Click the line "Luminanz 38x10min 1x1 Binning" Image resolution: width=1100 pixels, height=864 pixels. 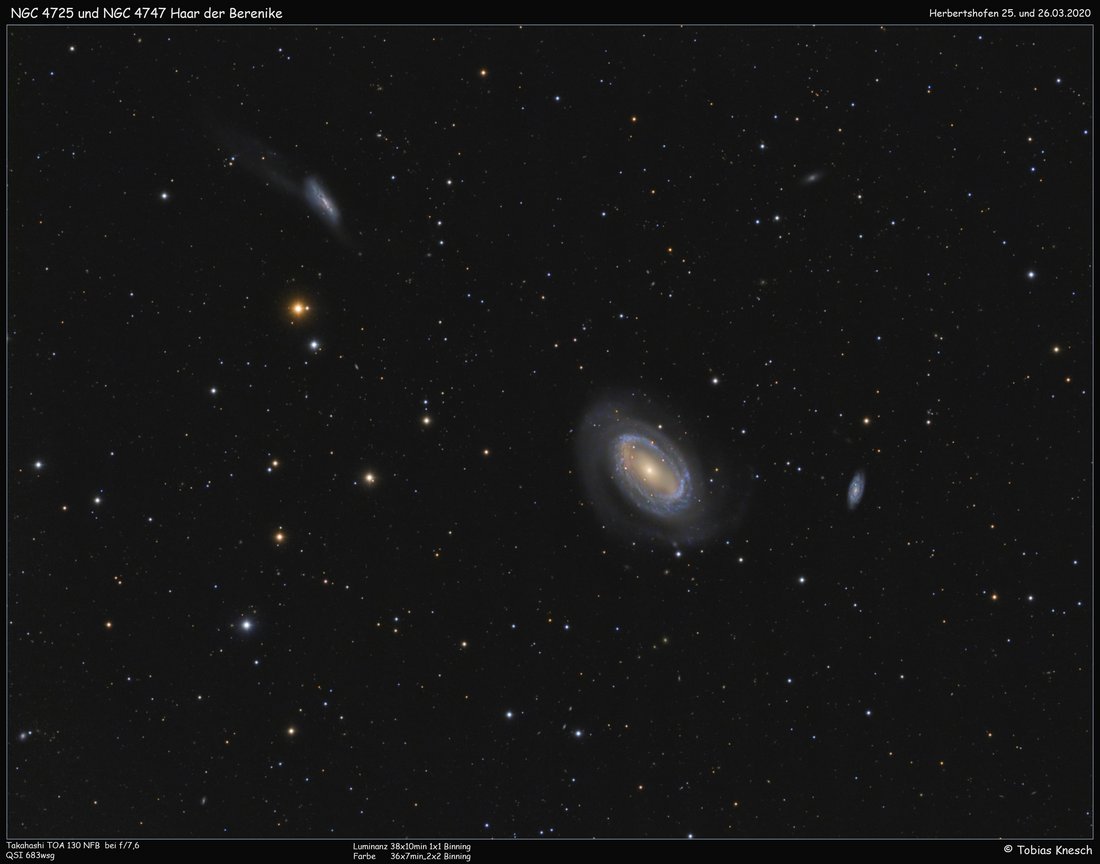[x=412, y=847]
